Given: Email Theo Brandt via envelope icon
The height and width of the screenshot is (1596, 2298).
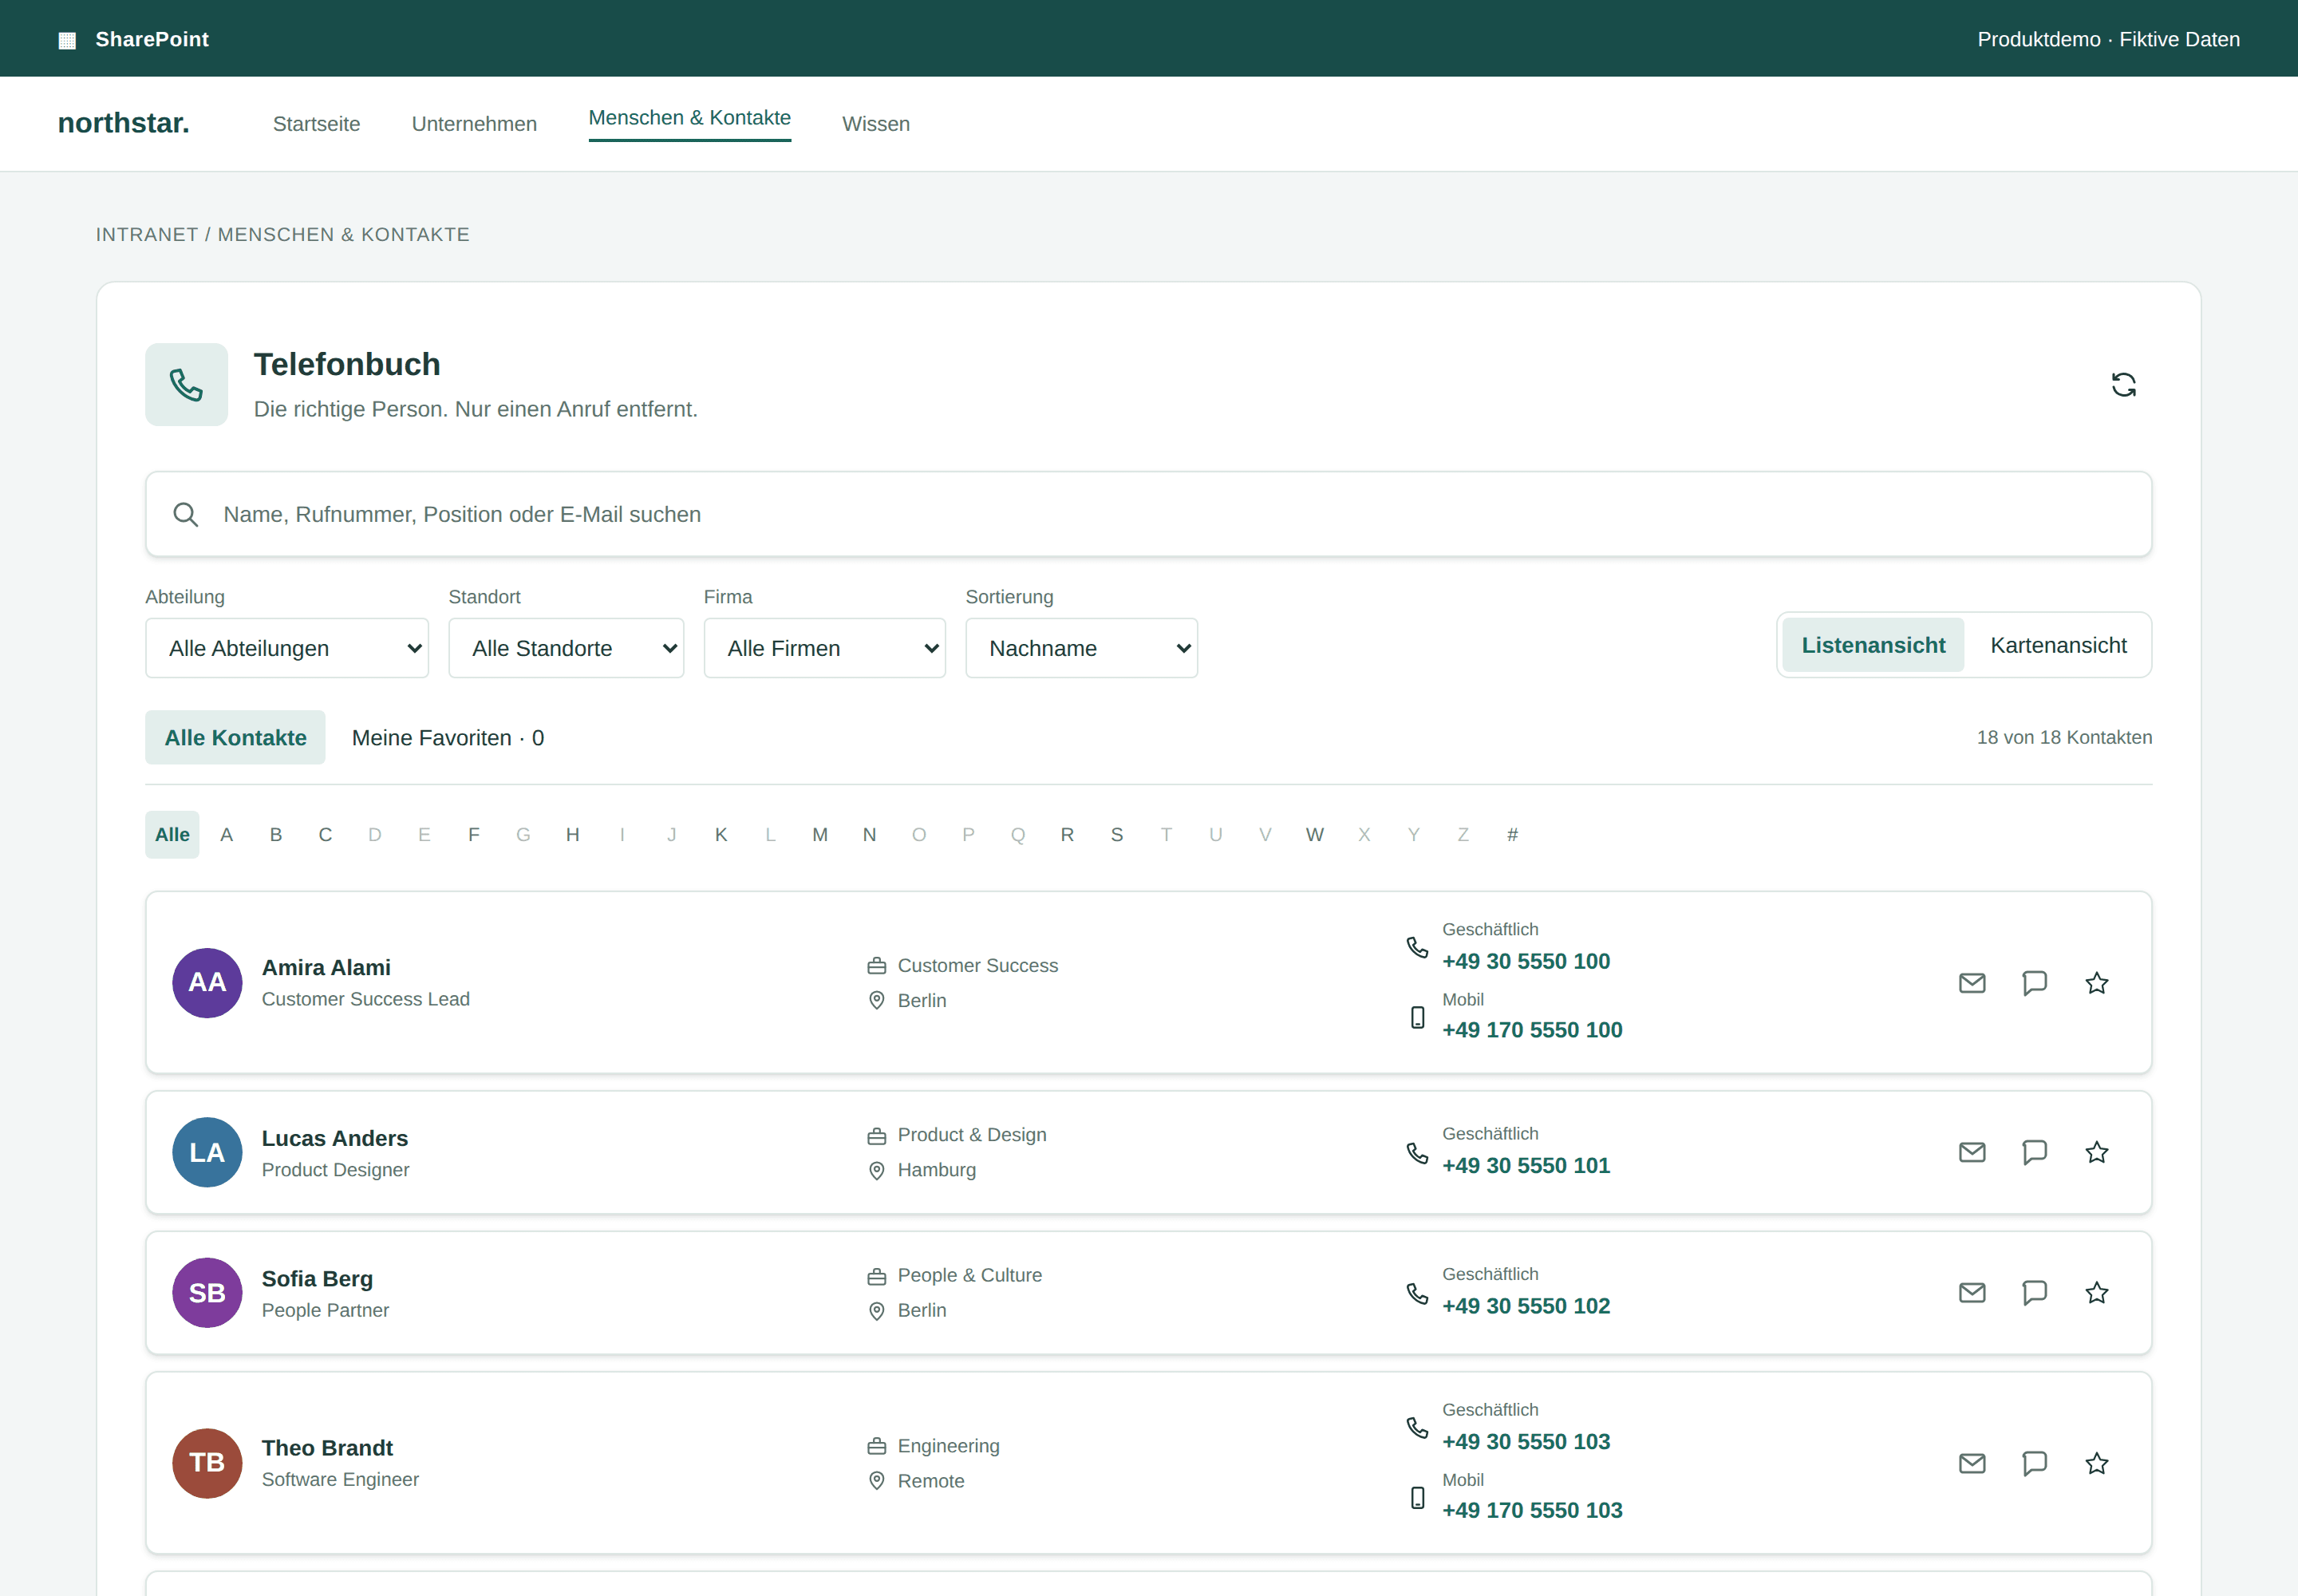Looking at the screenshot, I should 1972,1463.
